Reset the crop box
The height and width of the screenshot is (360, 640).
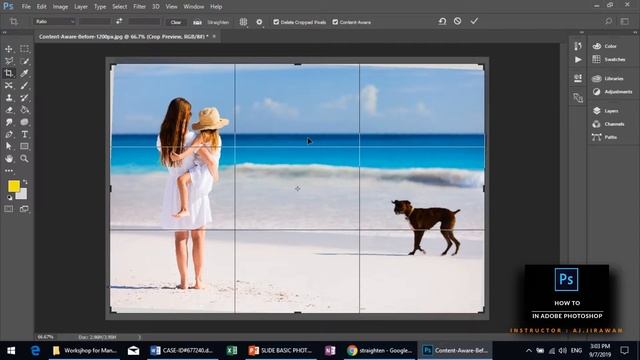point(442,21)
